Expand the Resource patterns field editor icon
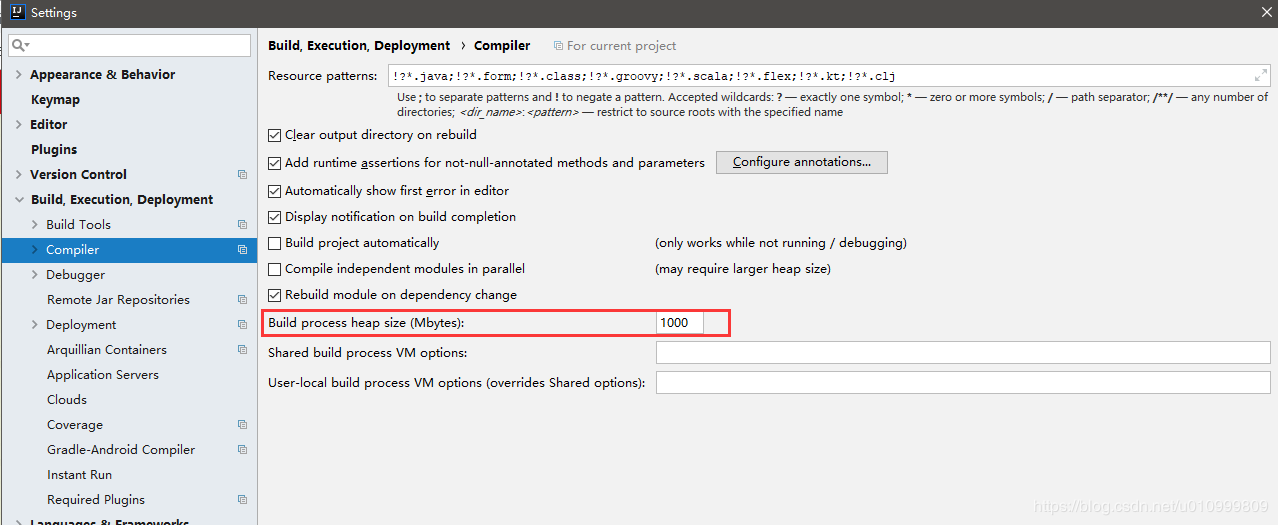1278x525 pixels. [x=1260, y=76]
